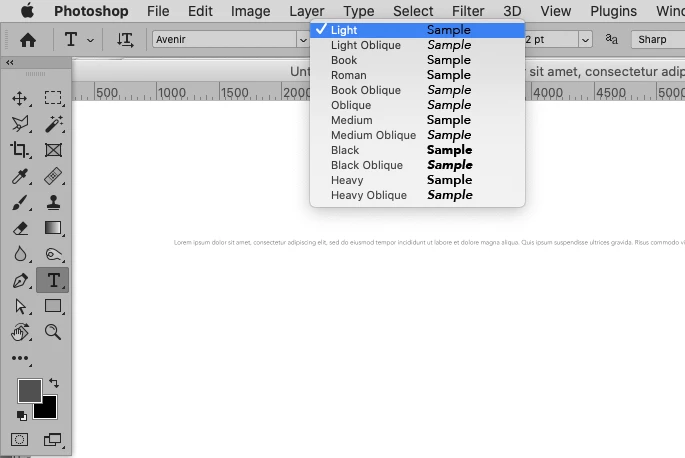Click the Lorem ipsum text line on canvas
Viewport: 685px width, 458px height.
pos(429,242)
